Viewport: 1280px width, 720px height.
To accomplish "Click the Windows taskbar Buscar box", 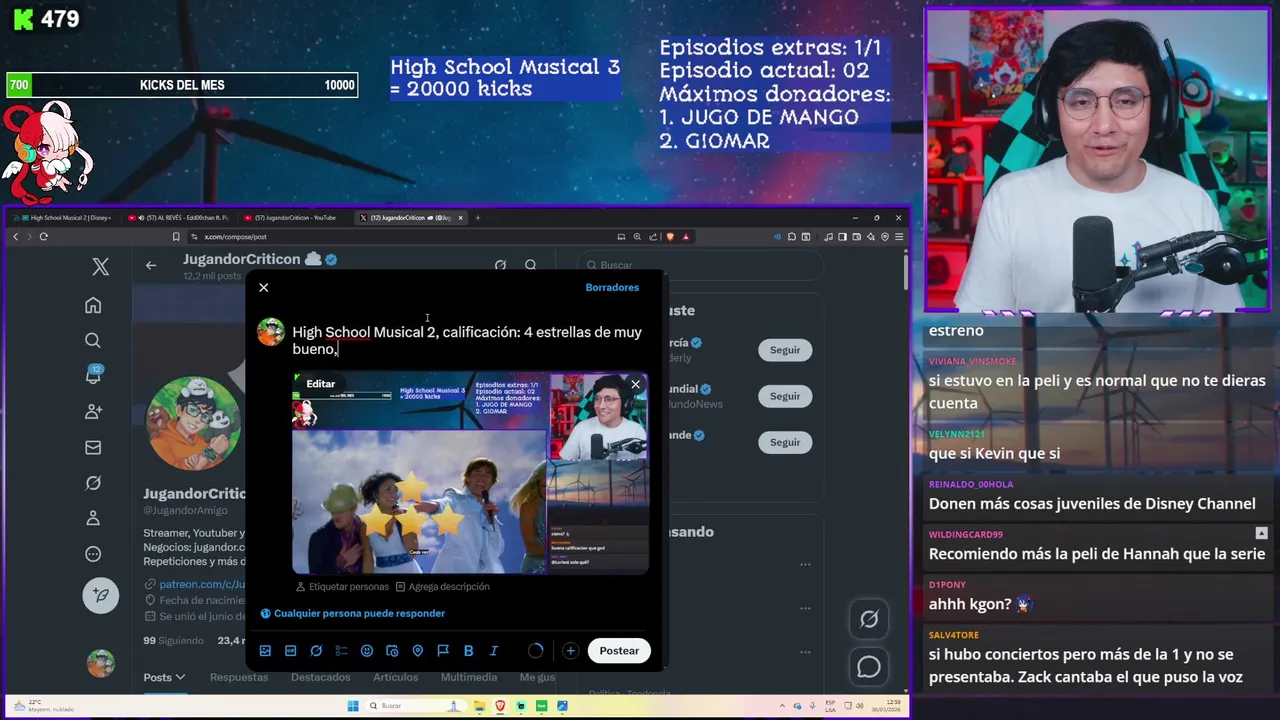I will click(415, 706).
